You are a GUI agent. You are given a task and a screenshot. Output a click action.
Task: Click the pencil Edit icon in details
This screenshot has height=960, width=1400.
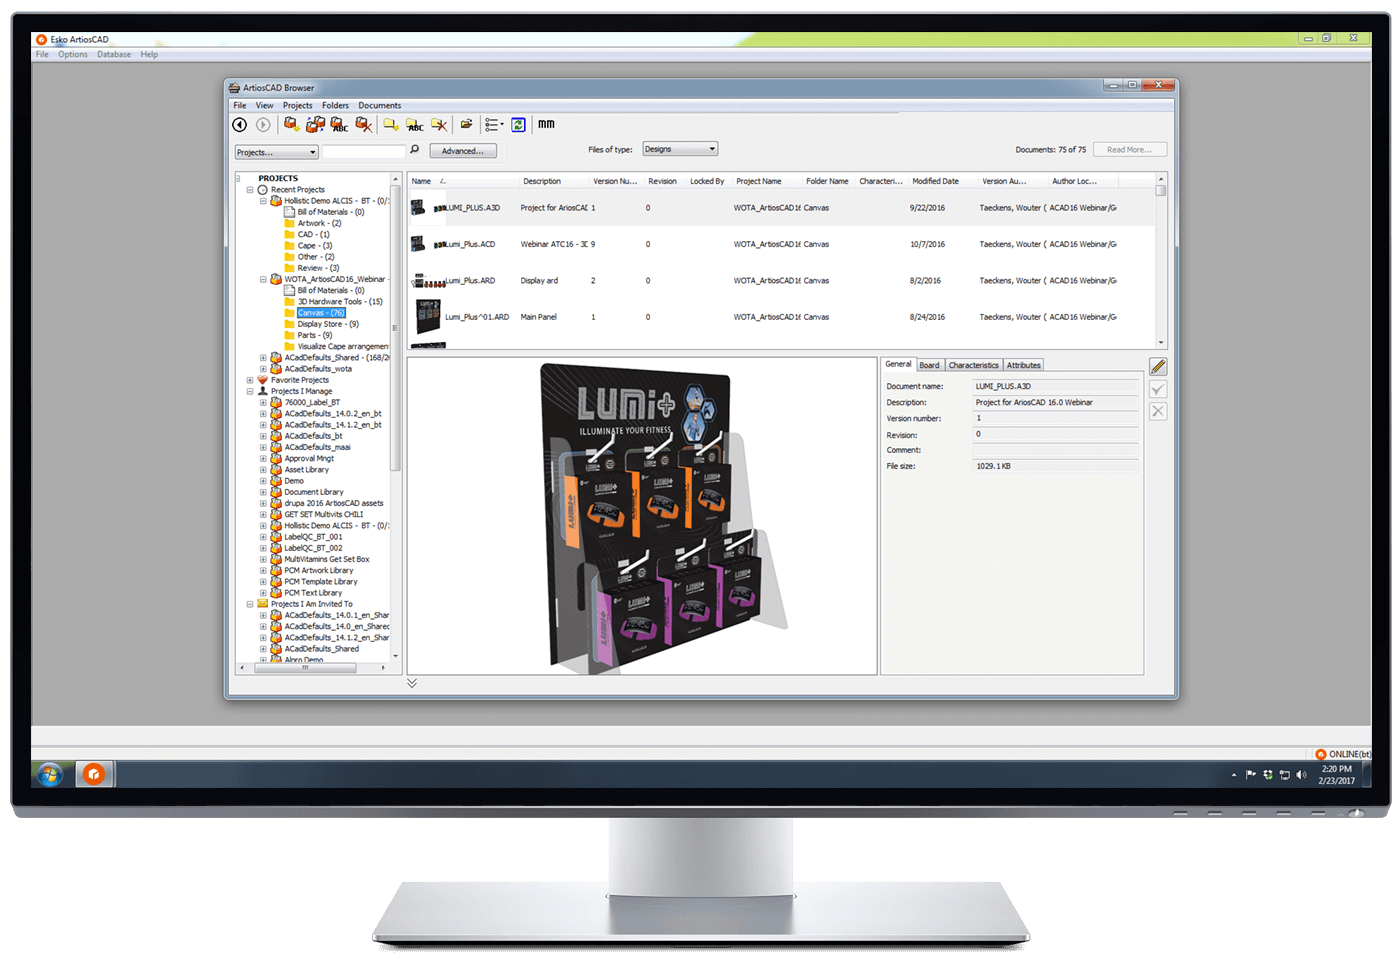1158,367
